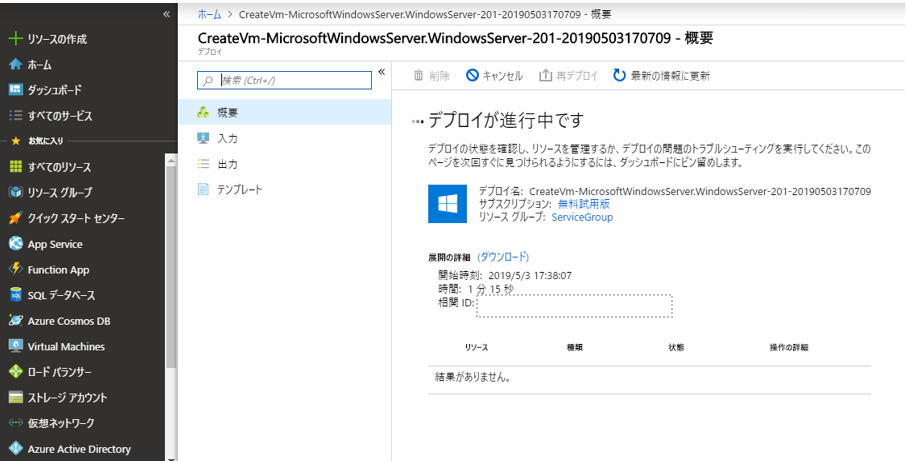The image size is (906, 461).
Task: Open the ServiceGroup resource group link
Action: (582, 217)
